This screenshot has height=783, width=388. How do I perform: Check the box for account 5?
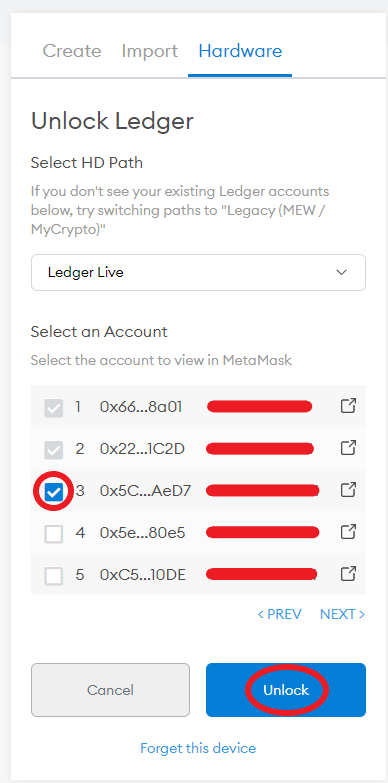point(53,576)
